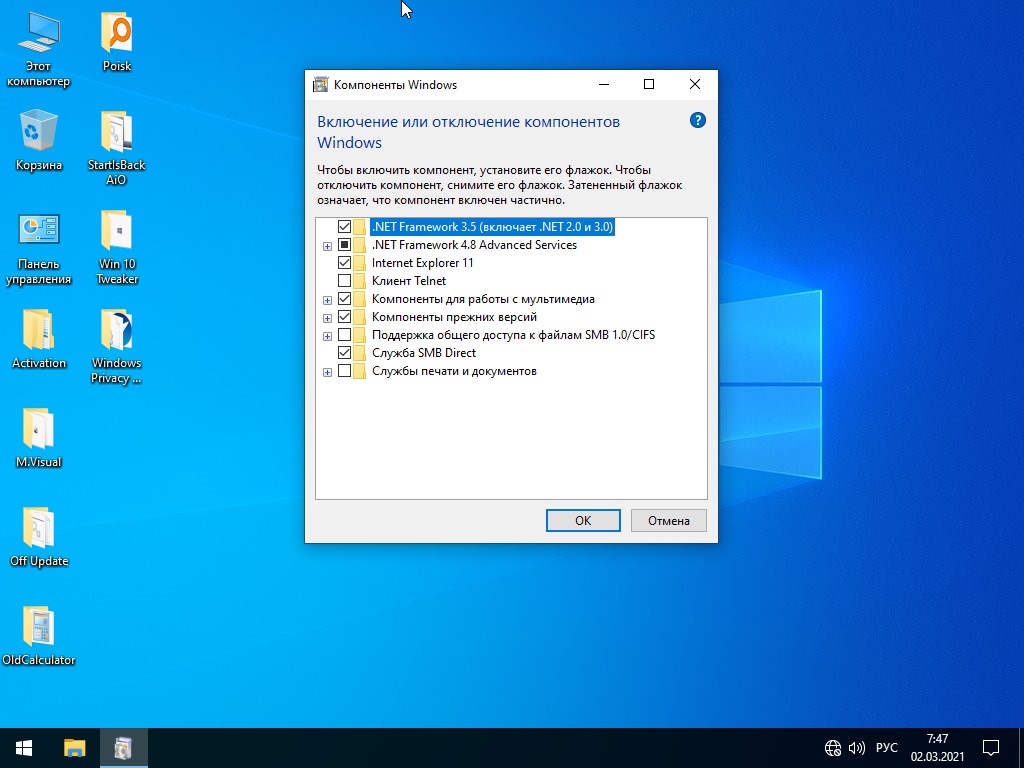Screen dimensions: 1024x768
Task: Uncheck Internet Explorer 11 checkbox
Action: pos(344,263)
